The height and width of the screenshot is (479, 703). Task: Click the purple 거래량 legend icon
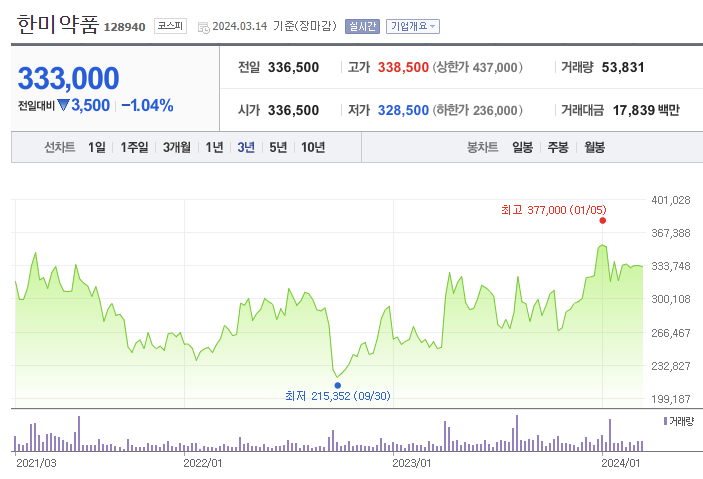(x=665, y=421)
